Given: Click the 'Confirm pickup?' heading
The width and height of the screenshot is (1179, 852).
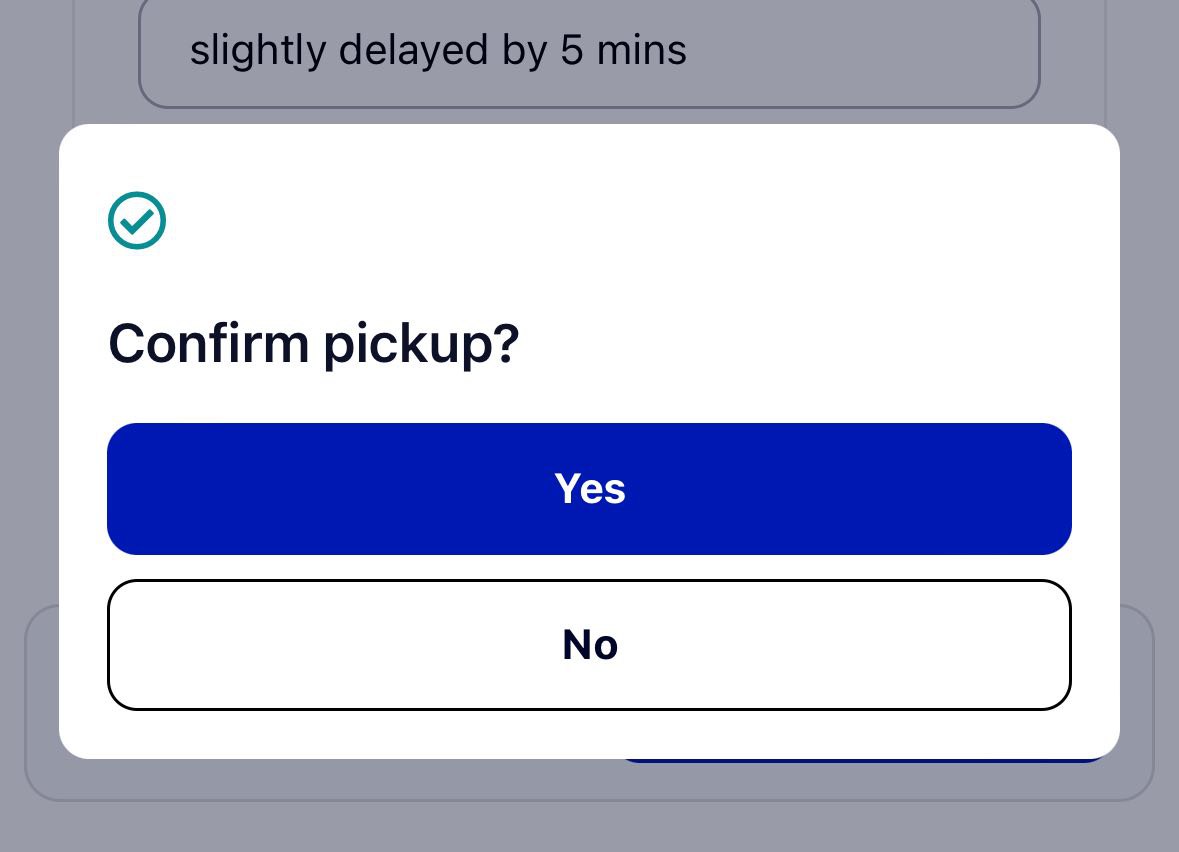Looking at the screenshot, I should 314,344.
